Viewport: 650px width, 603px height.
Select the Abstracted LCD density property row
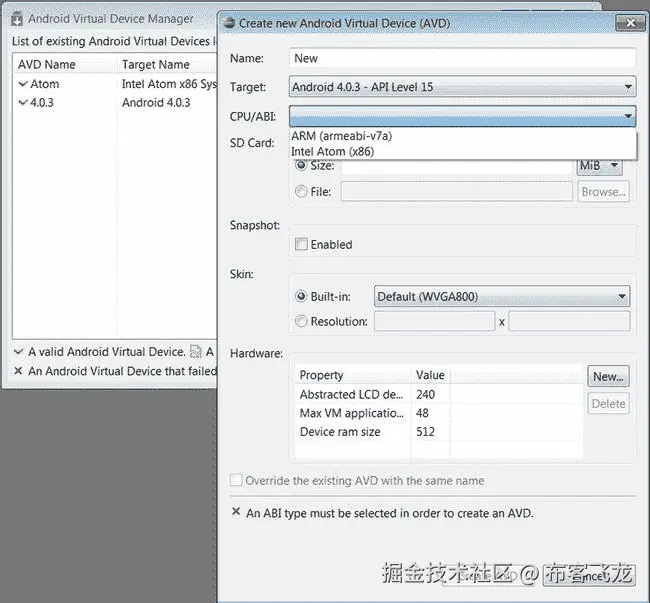(x=439, y=394)
